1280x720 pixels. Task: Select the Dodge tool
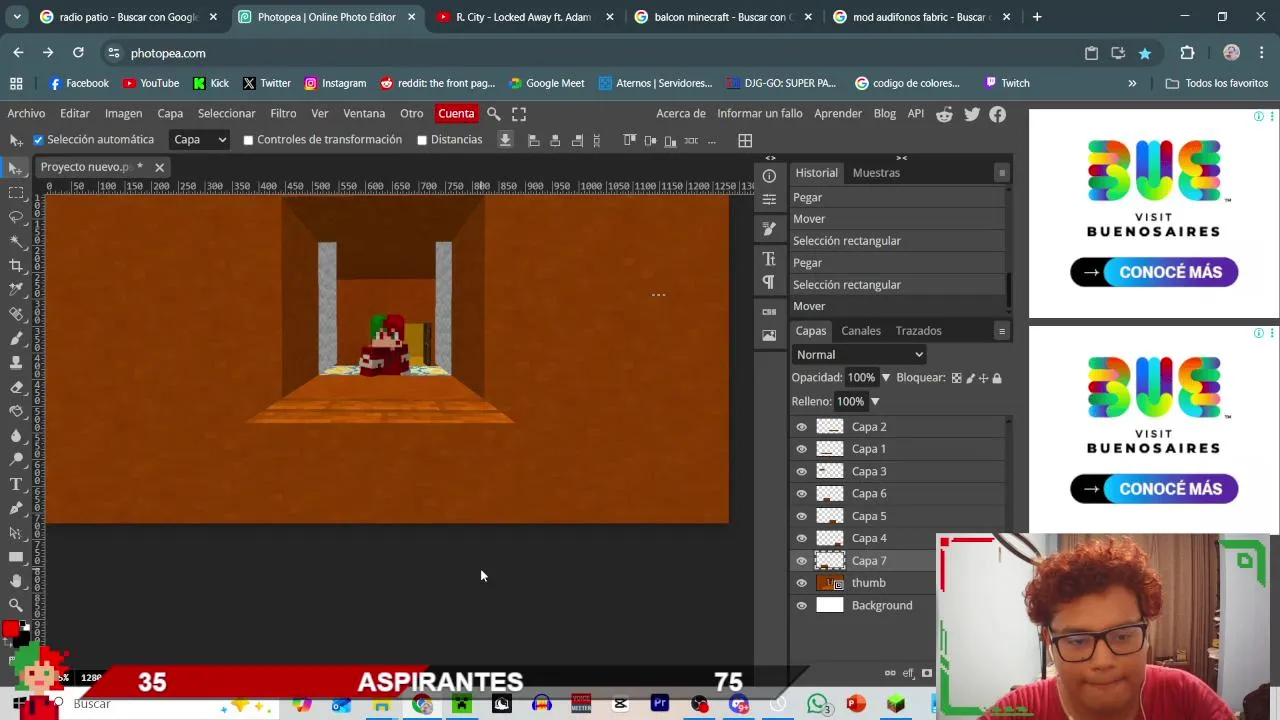tap(16, 460)
